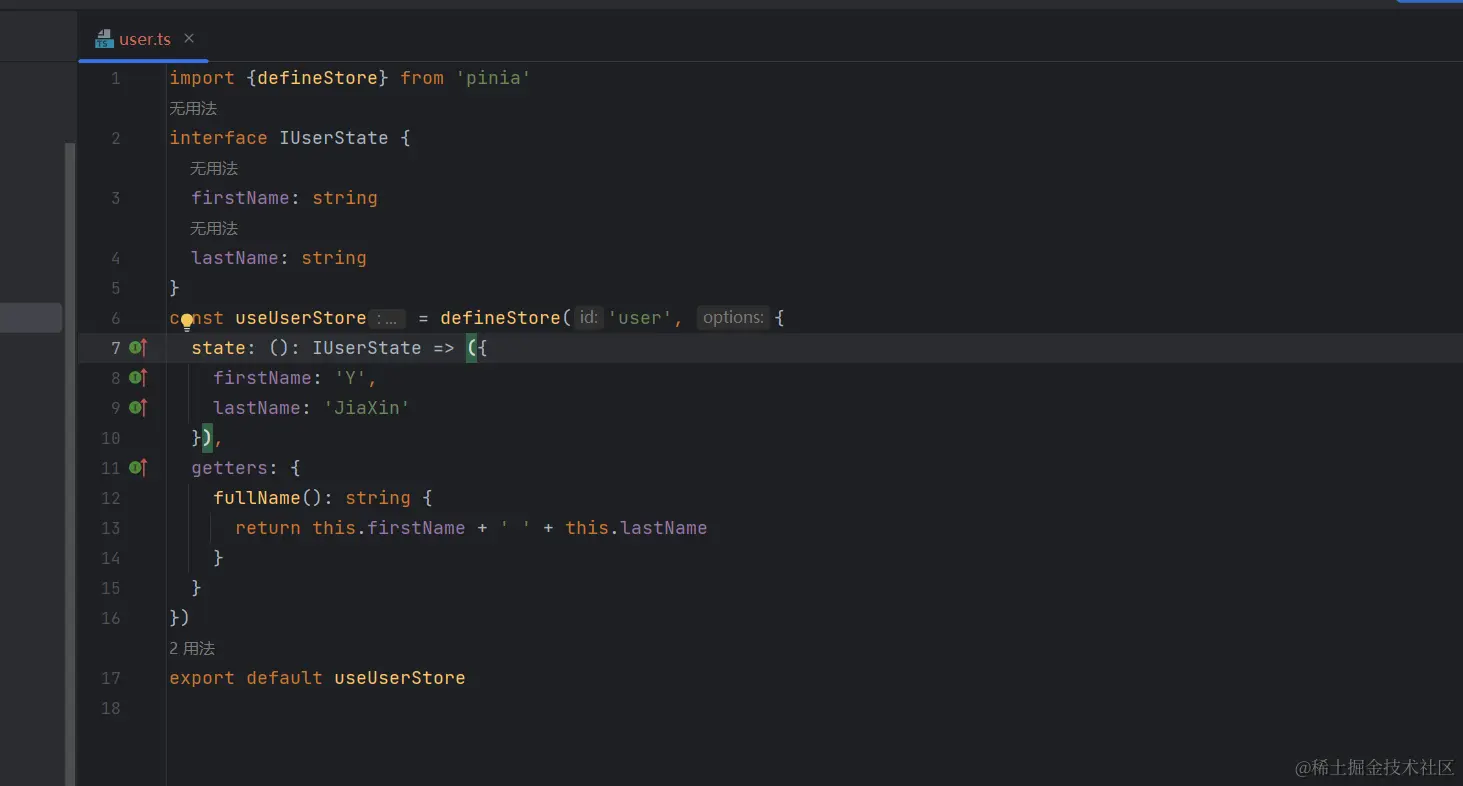Click the TypeScript file icon on user.ts tab

coord(104,39)
